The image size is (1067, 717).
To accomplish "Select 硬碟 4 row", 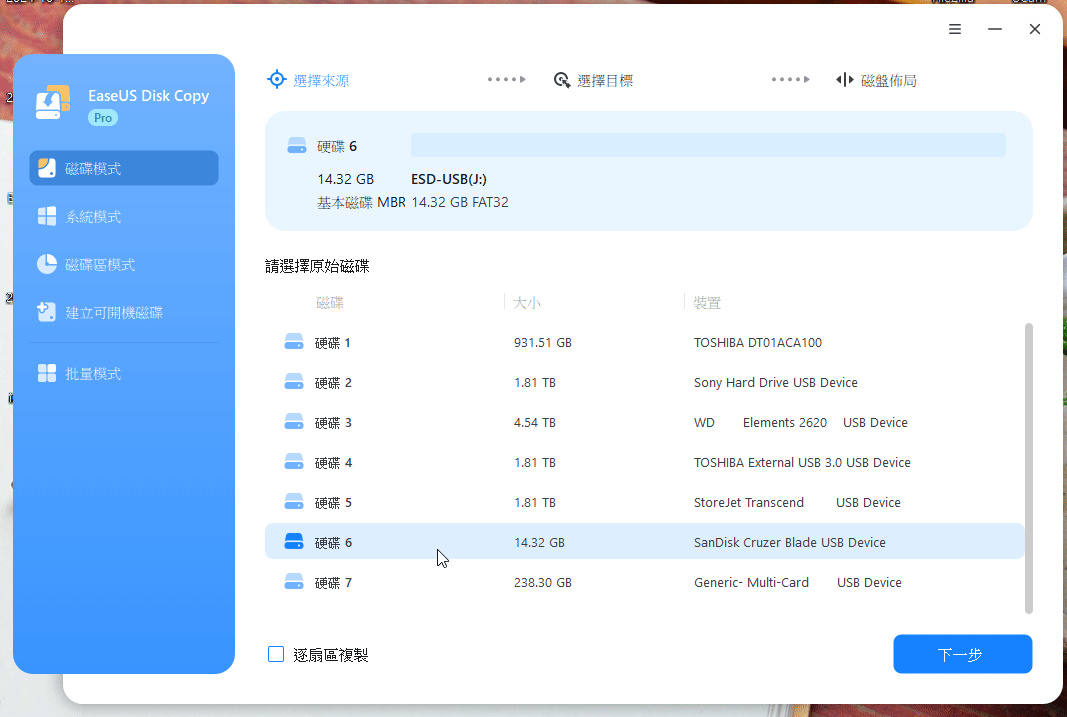I will [644, 463].
